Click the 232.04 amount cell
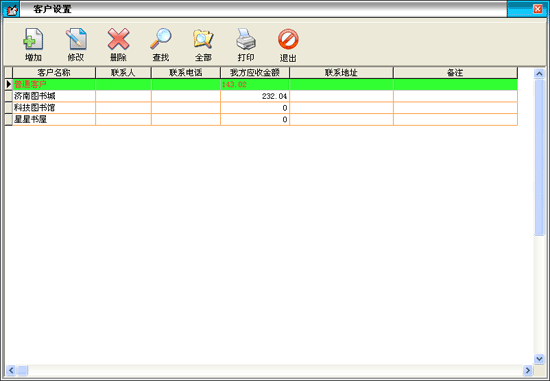550x381 pixels. pos(255,96)
